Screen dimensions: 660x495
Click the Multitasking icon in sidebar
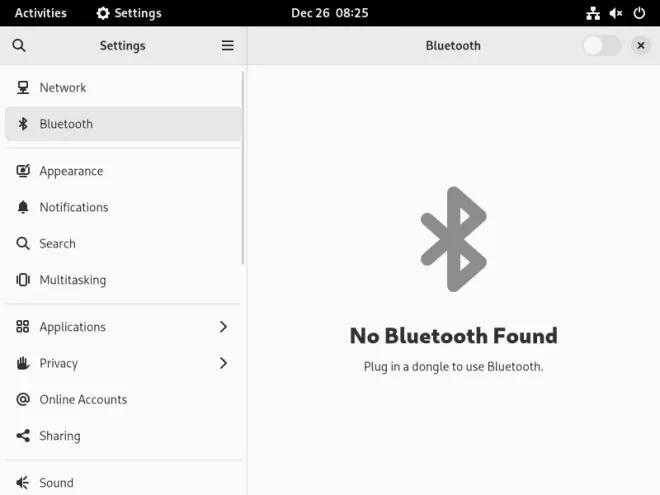pyautogui.click(x=23, y=280)
